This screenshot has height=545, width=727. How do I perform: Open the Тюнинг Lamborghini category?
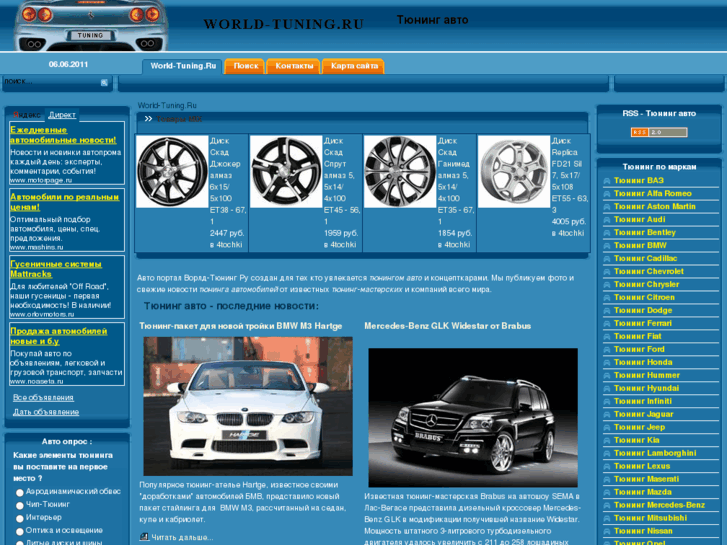pyautogui.click(x=655, y=453)
